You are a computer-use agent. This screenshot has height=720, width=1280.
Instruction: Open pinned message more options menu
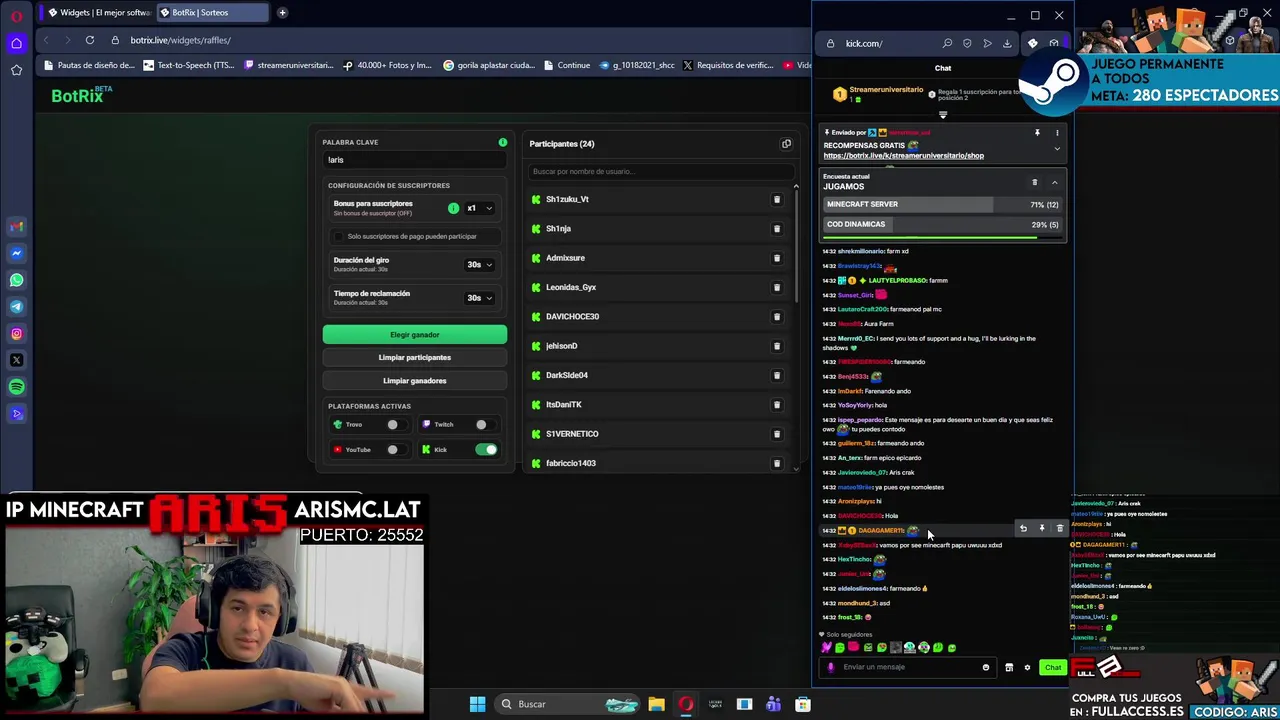click(1057, 133)
